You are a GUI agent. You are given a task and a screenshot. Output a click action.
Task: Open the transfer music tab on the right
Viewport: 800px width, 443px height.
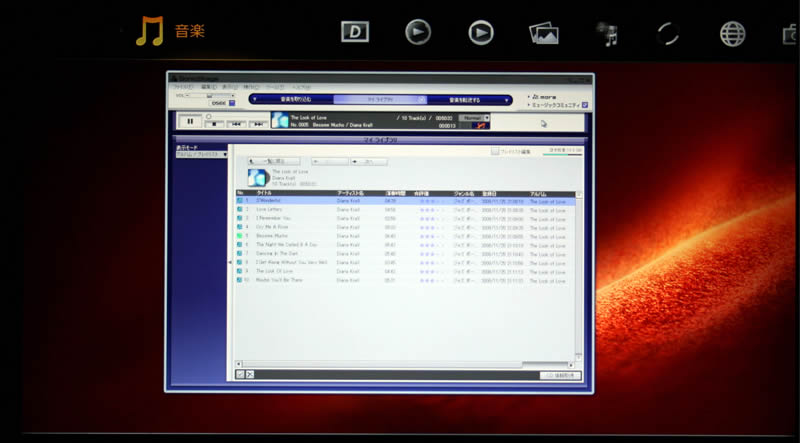(470, 100)
